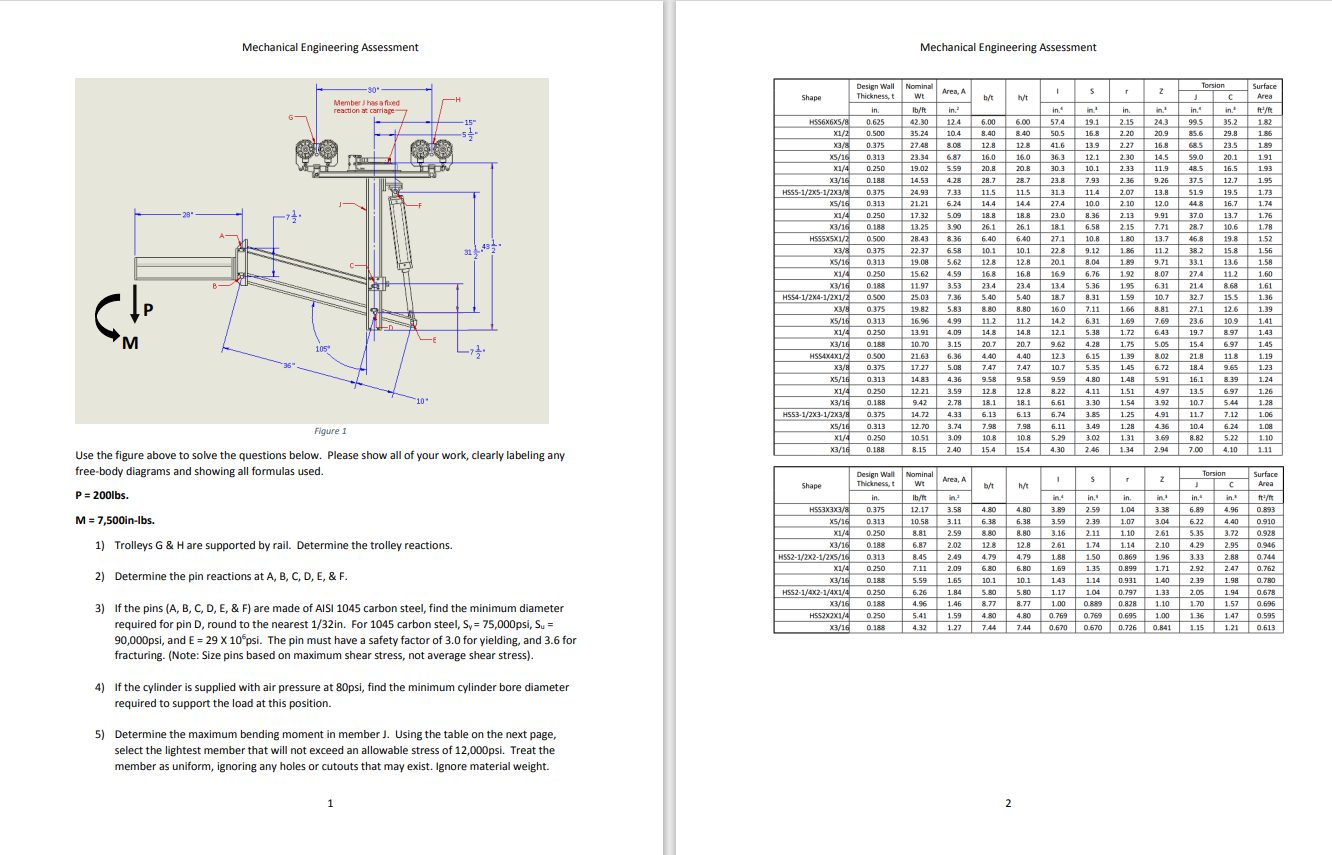Click the HSS5-1/2X5-1/2X3/8 shape row label

point(816,191)
